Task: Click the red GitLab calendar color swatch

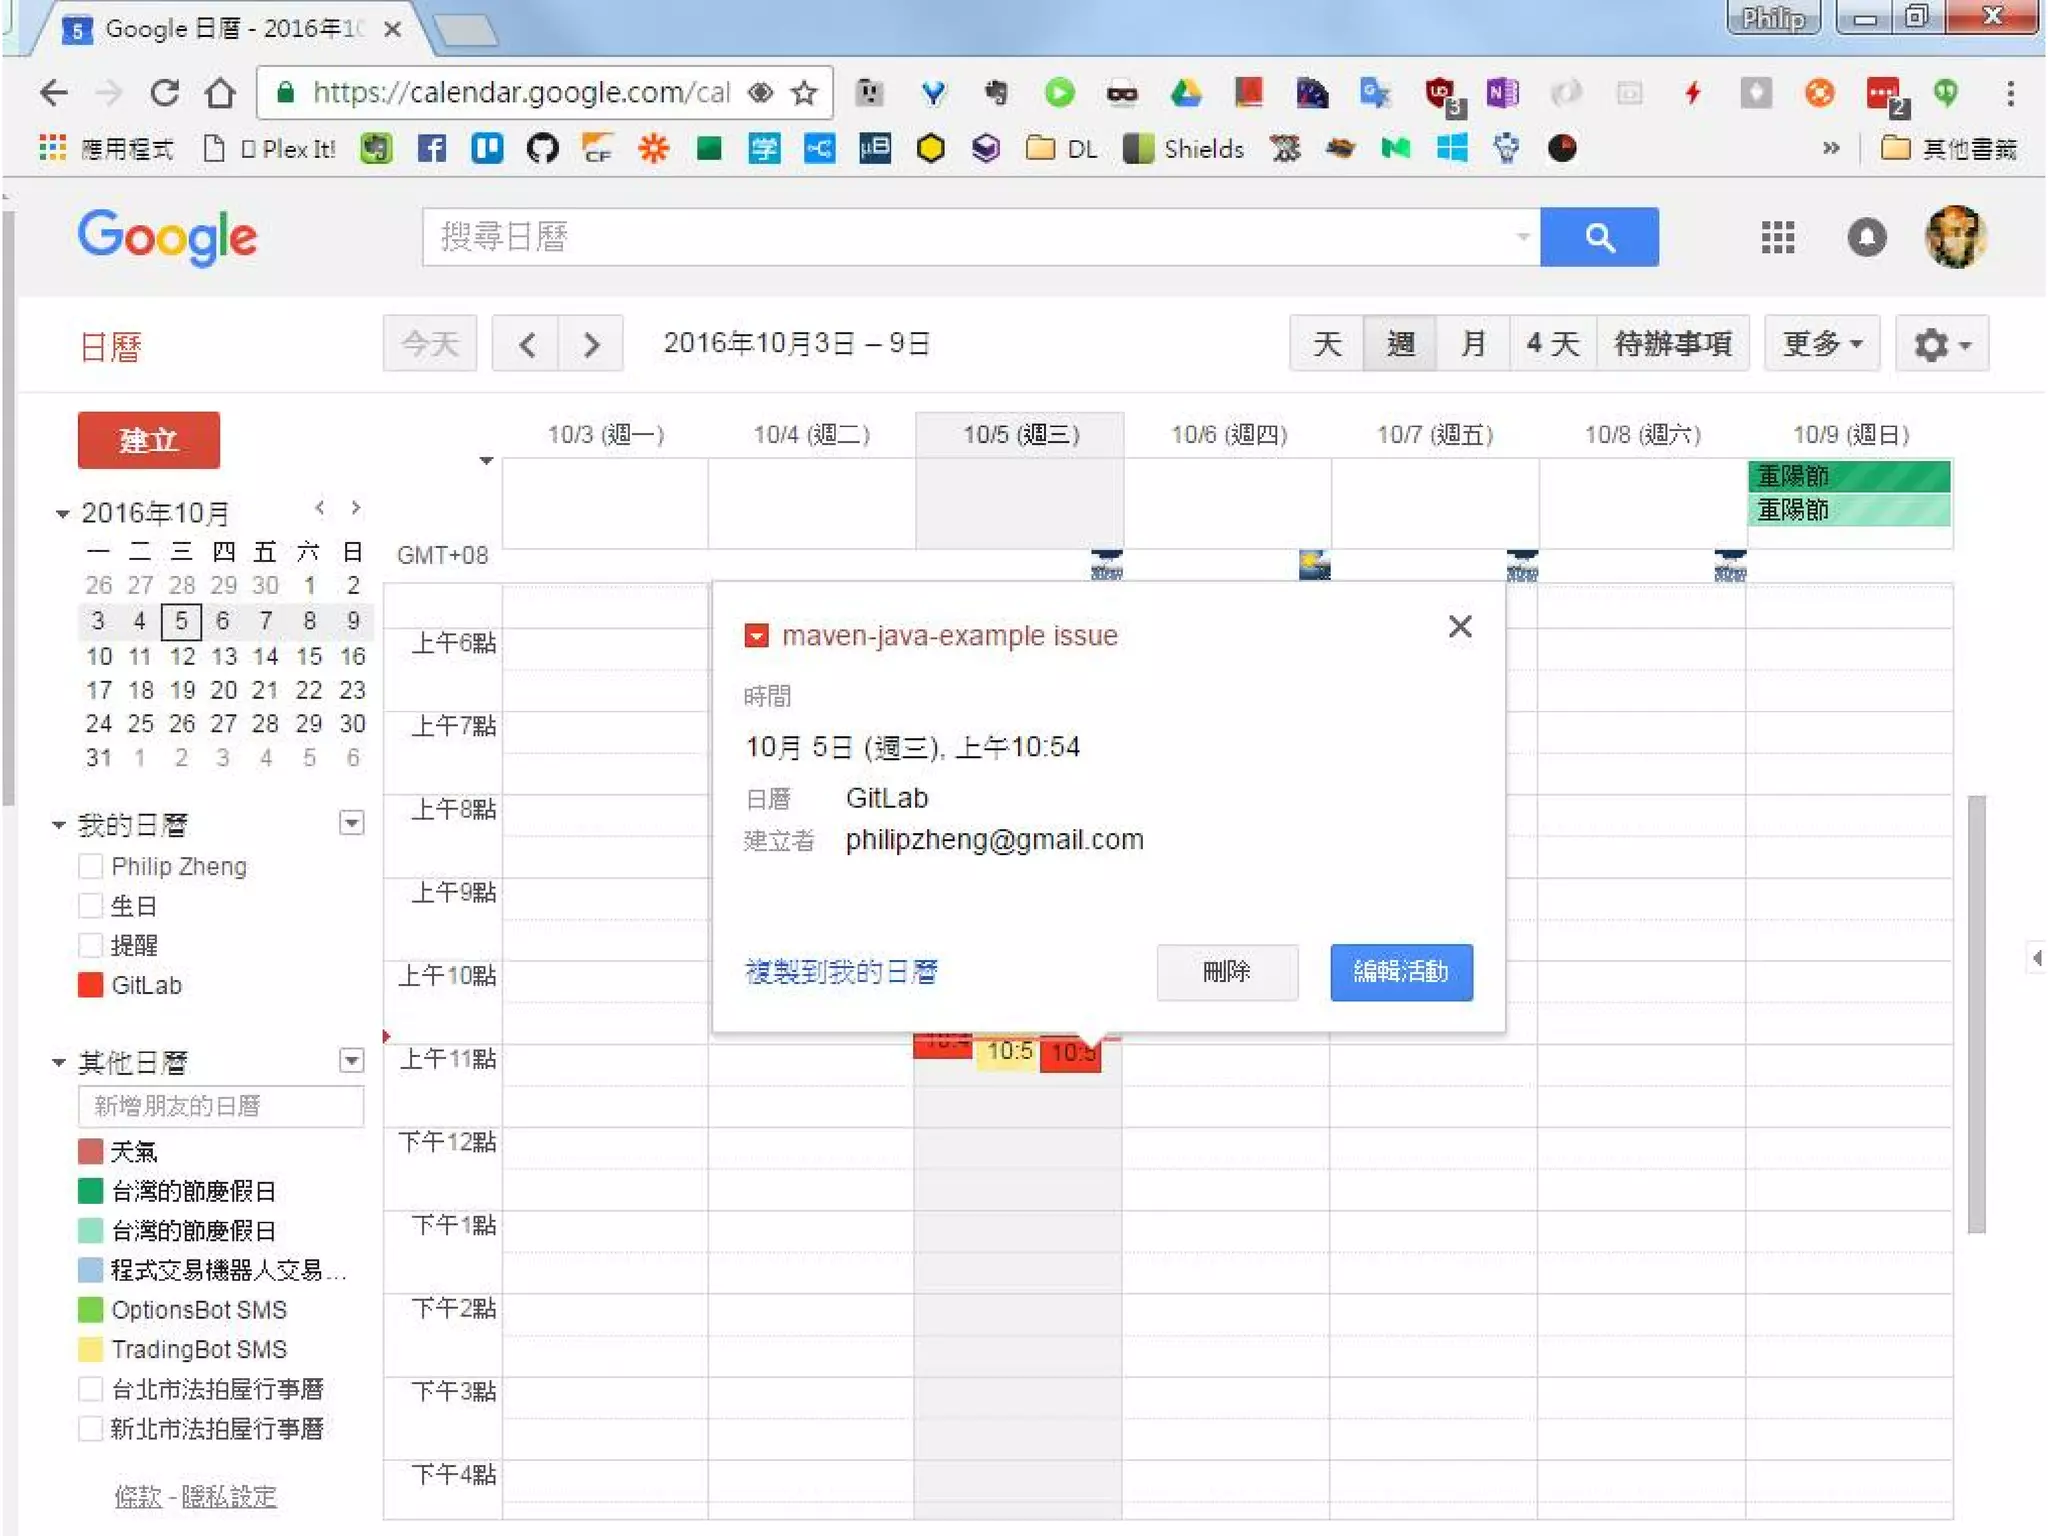Action: pyautogui.click(x=90, y=985)
